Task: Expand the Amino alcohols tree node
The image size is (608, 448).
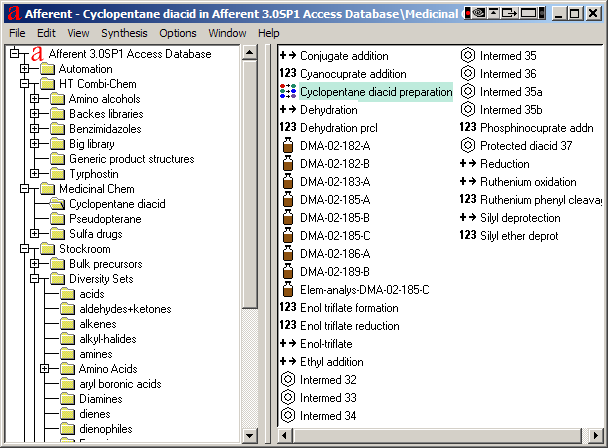Action: [x=35, y=99]
